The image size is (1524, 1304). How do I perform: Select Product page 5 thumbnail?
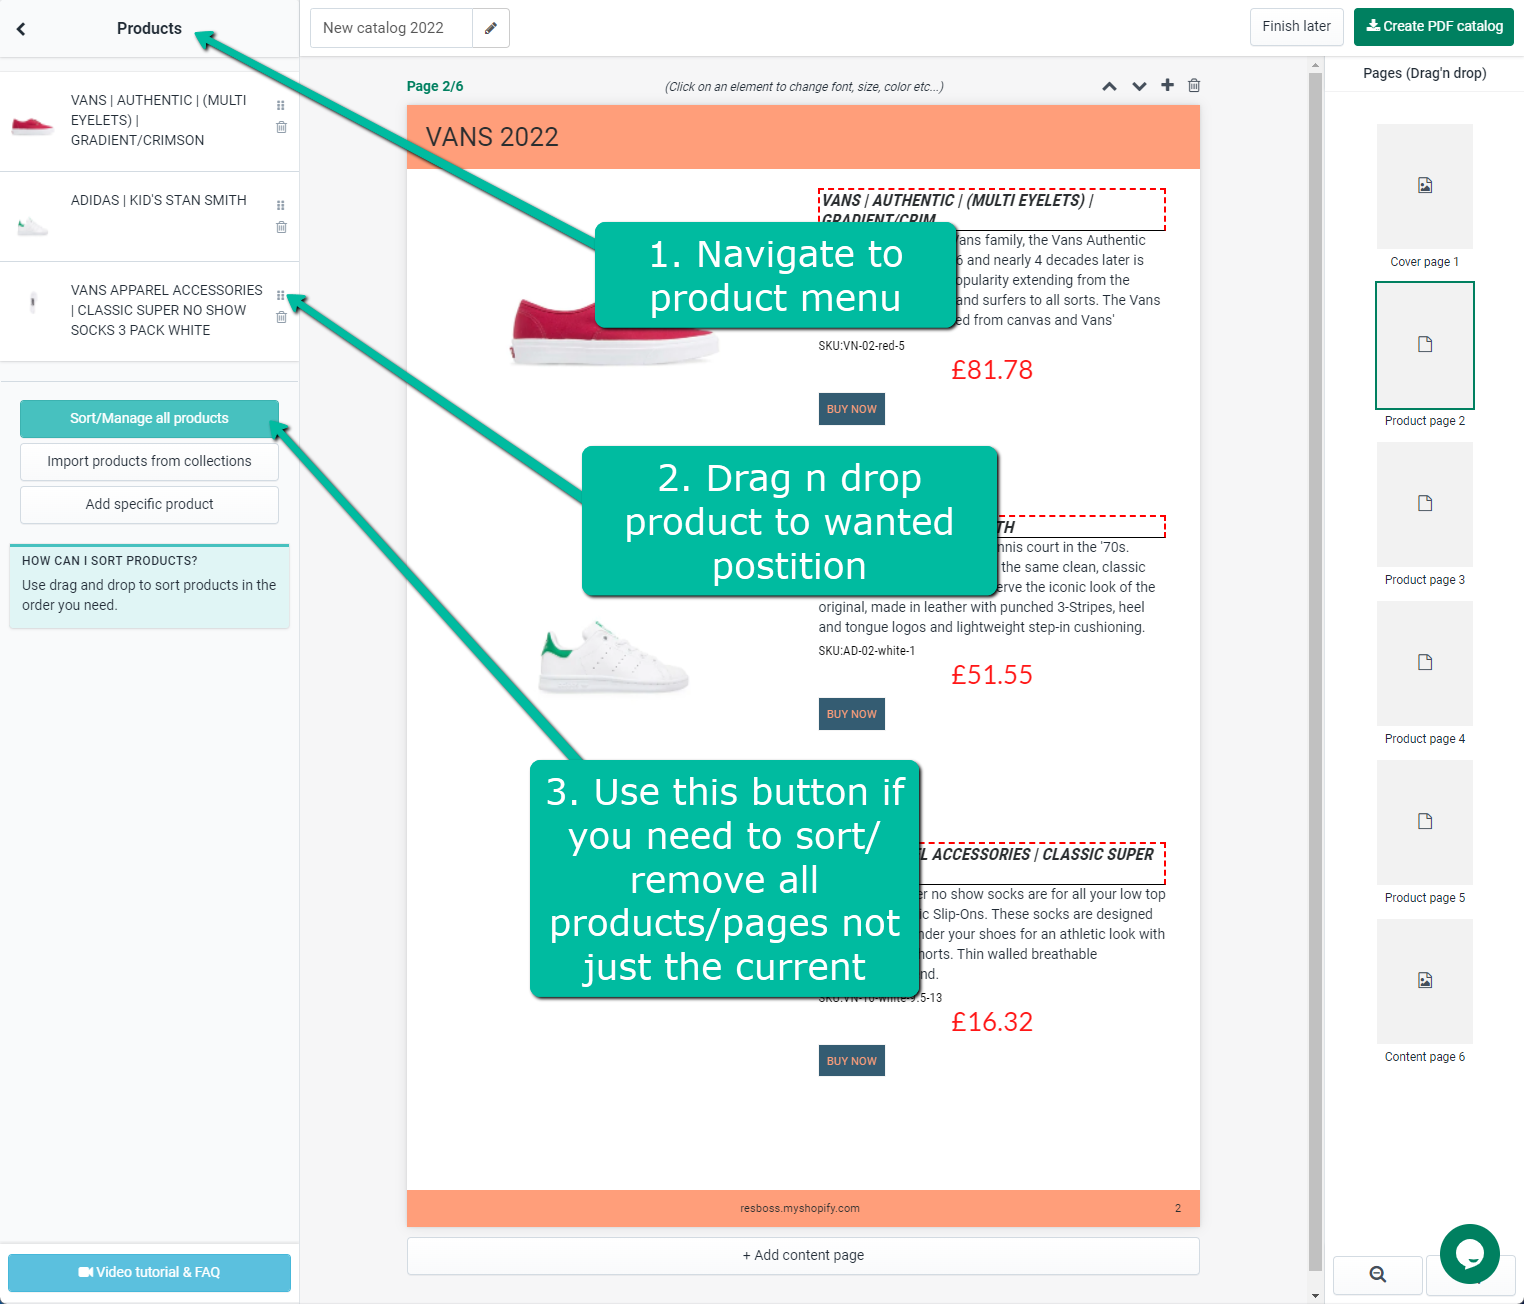[1425, 822]
